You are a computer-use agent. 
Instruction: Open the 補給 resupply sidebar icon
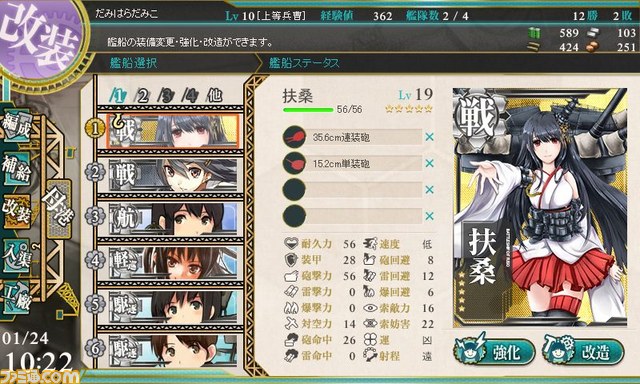[16, 168]
